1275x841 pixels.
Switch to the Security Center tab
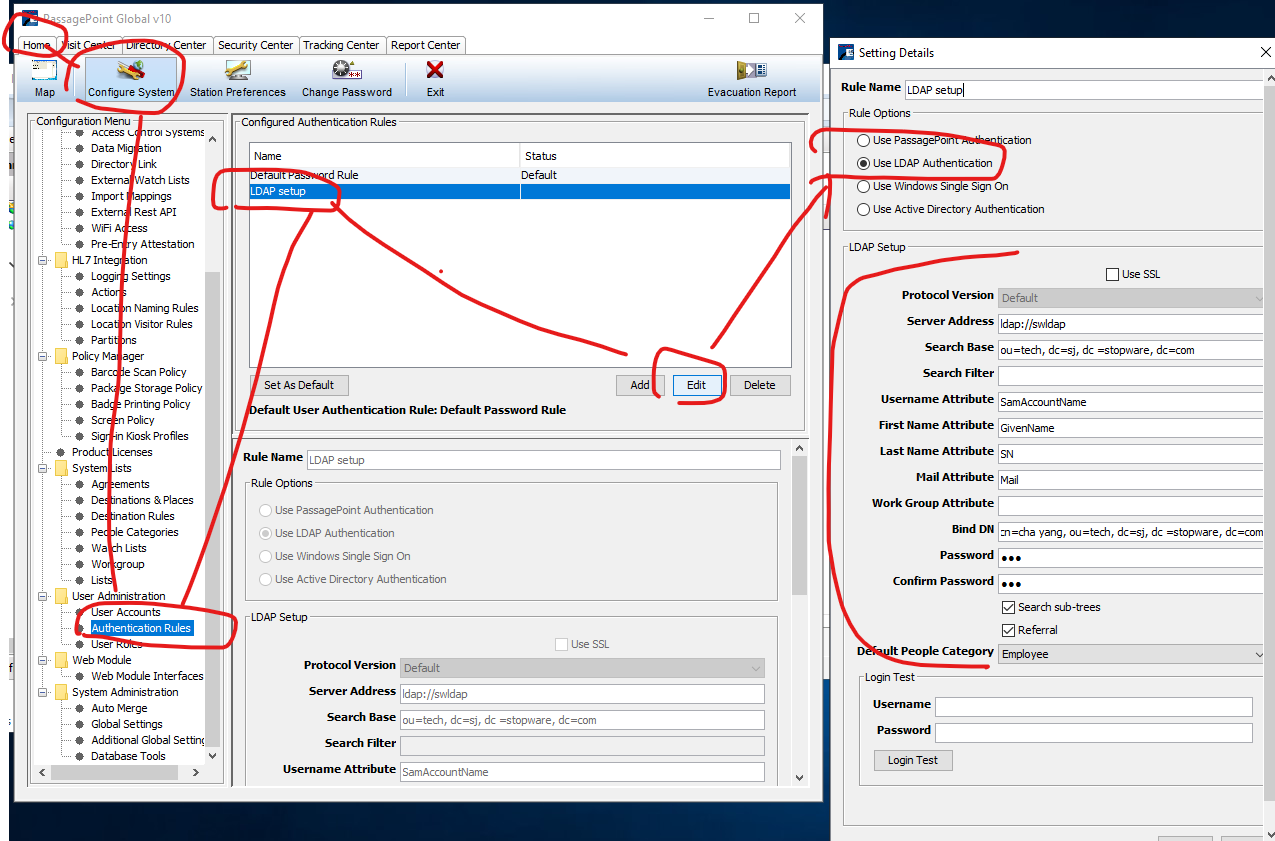255,45
